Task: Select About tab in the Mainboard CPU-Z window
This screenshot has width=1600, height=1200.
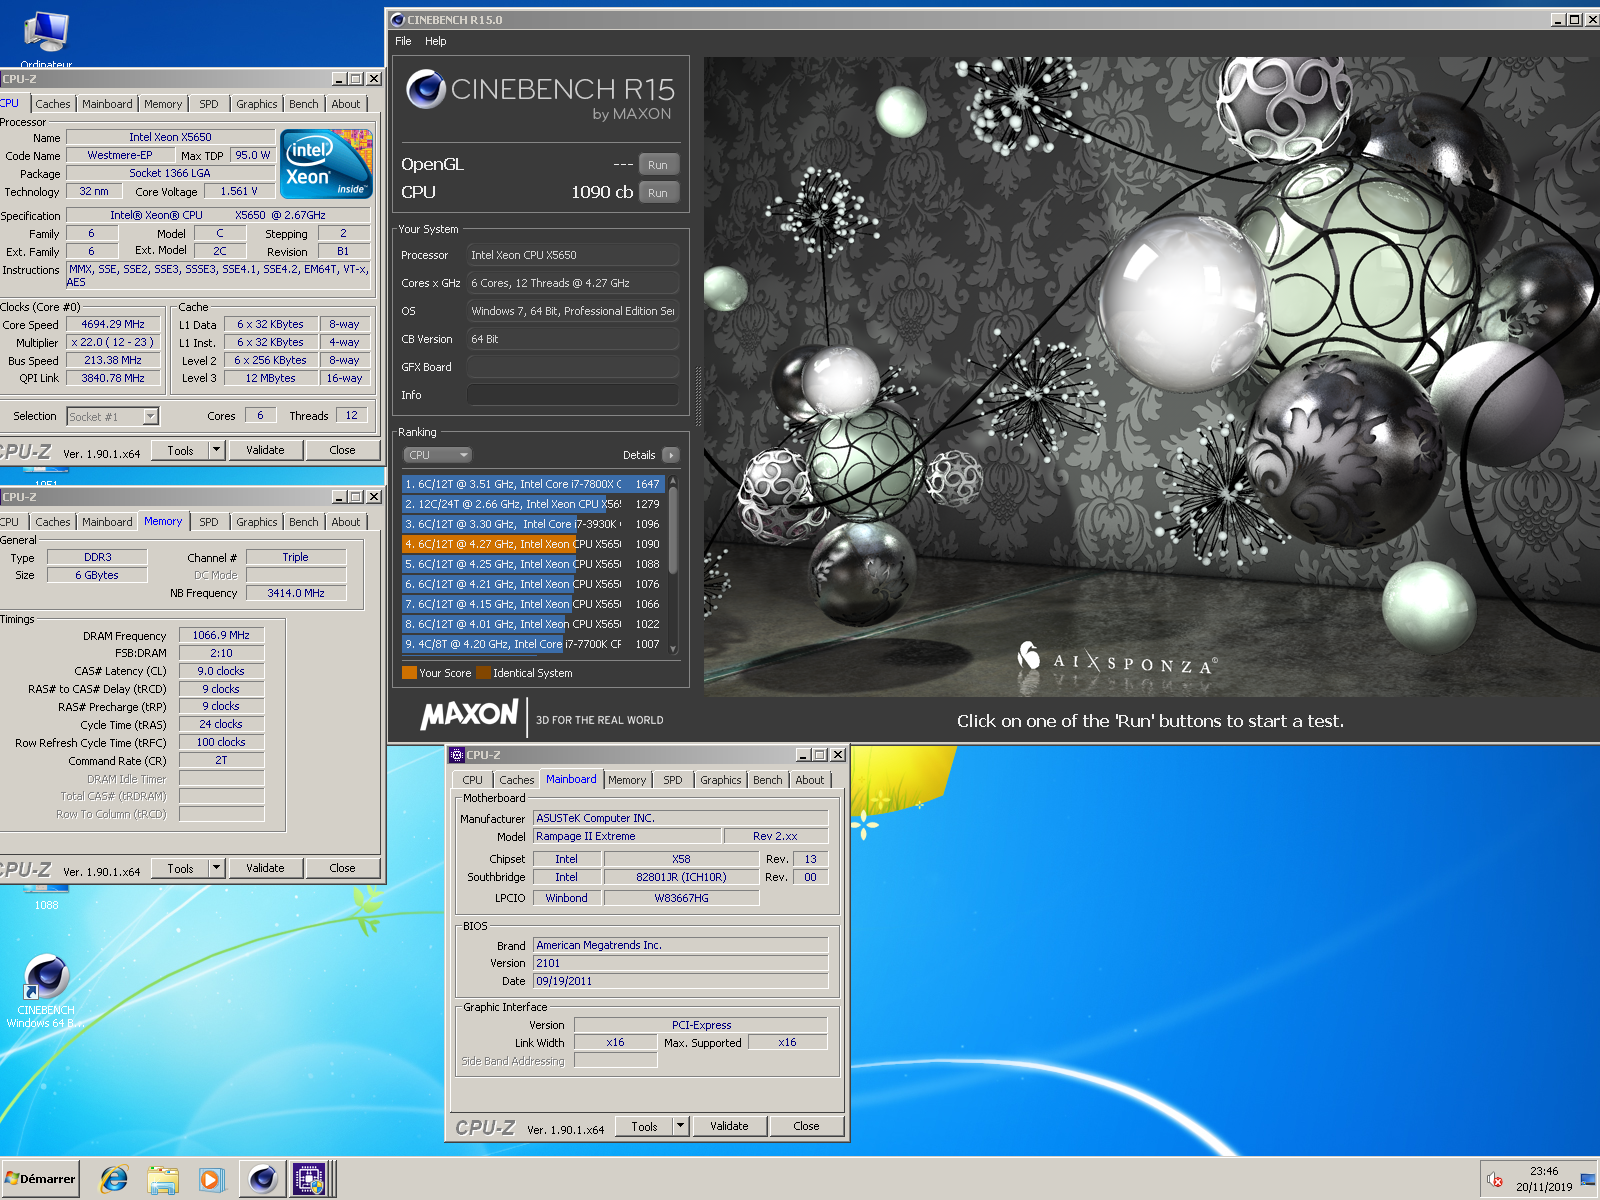Action: 810,780
